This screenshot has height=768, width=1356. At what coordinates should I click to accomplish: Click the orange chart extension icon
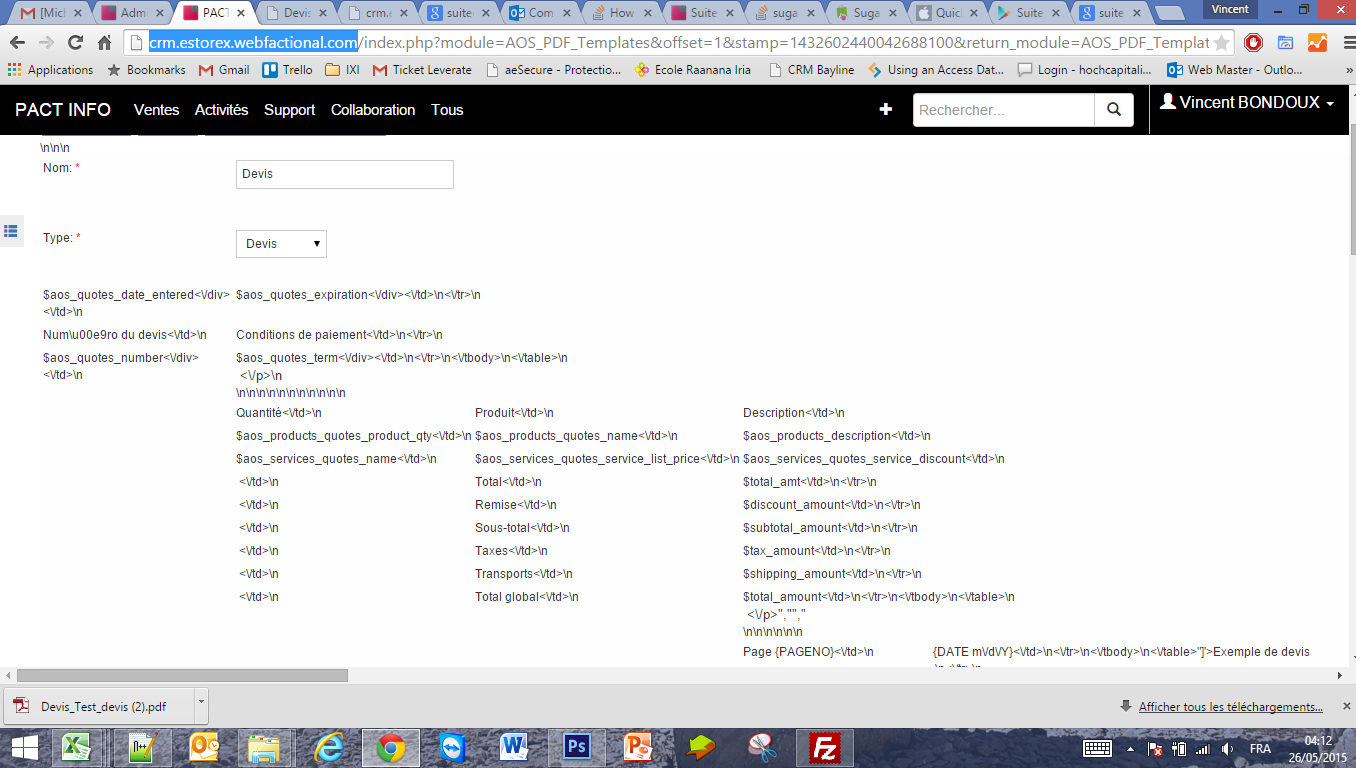(1316, 43)
